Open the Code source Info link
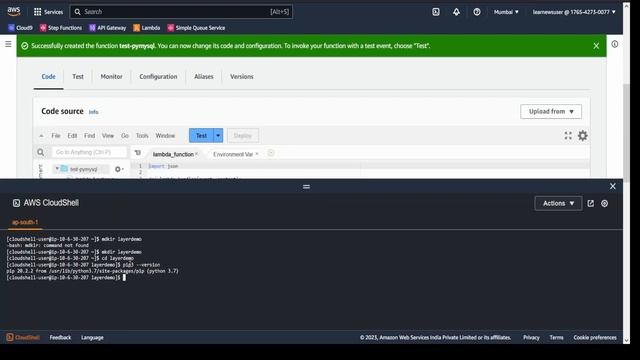Viewport: 640px width, 360px height. [93, 112]
